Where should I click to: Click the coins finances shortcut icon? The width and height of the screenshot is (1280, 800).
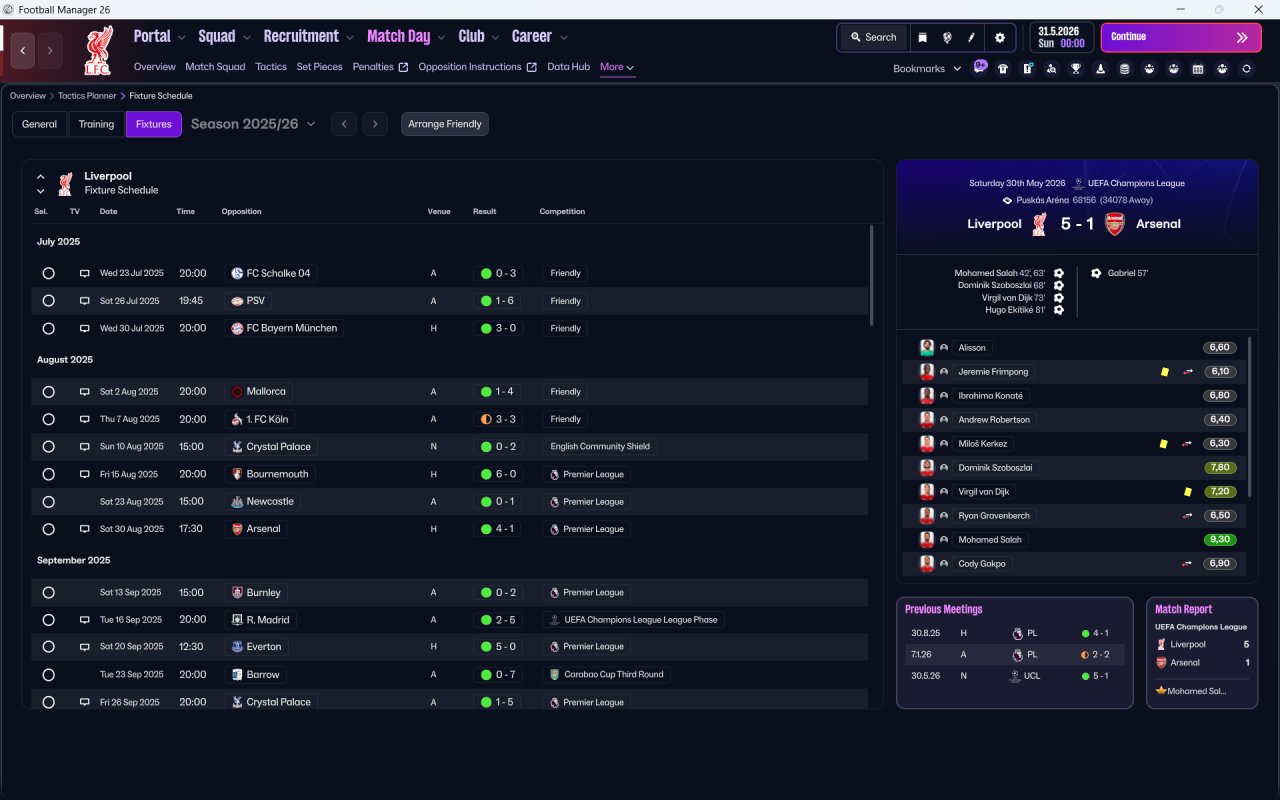pyautogui.click(x=1124, y=69)
